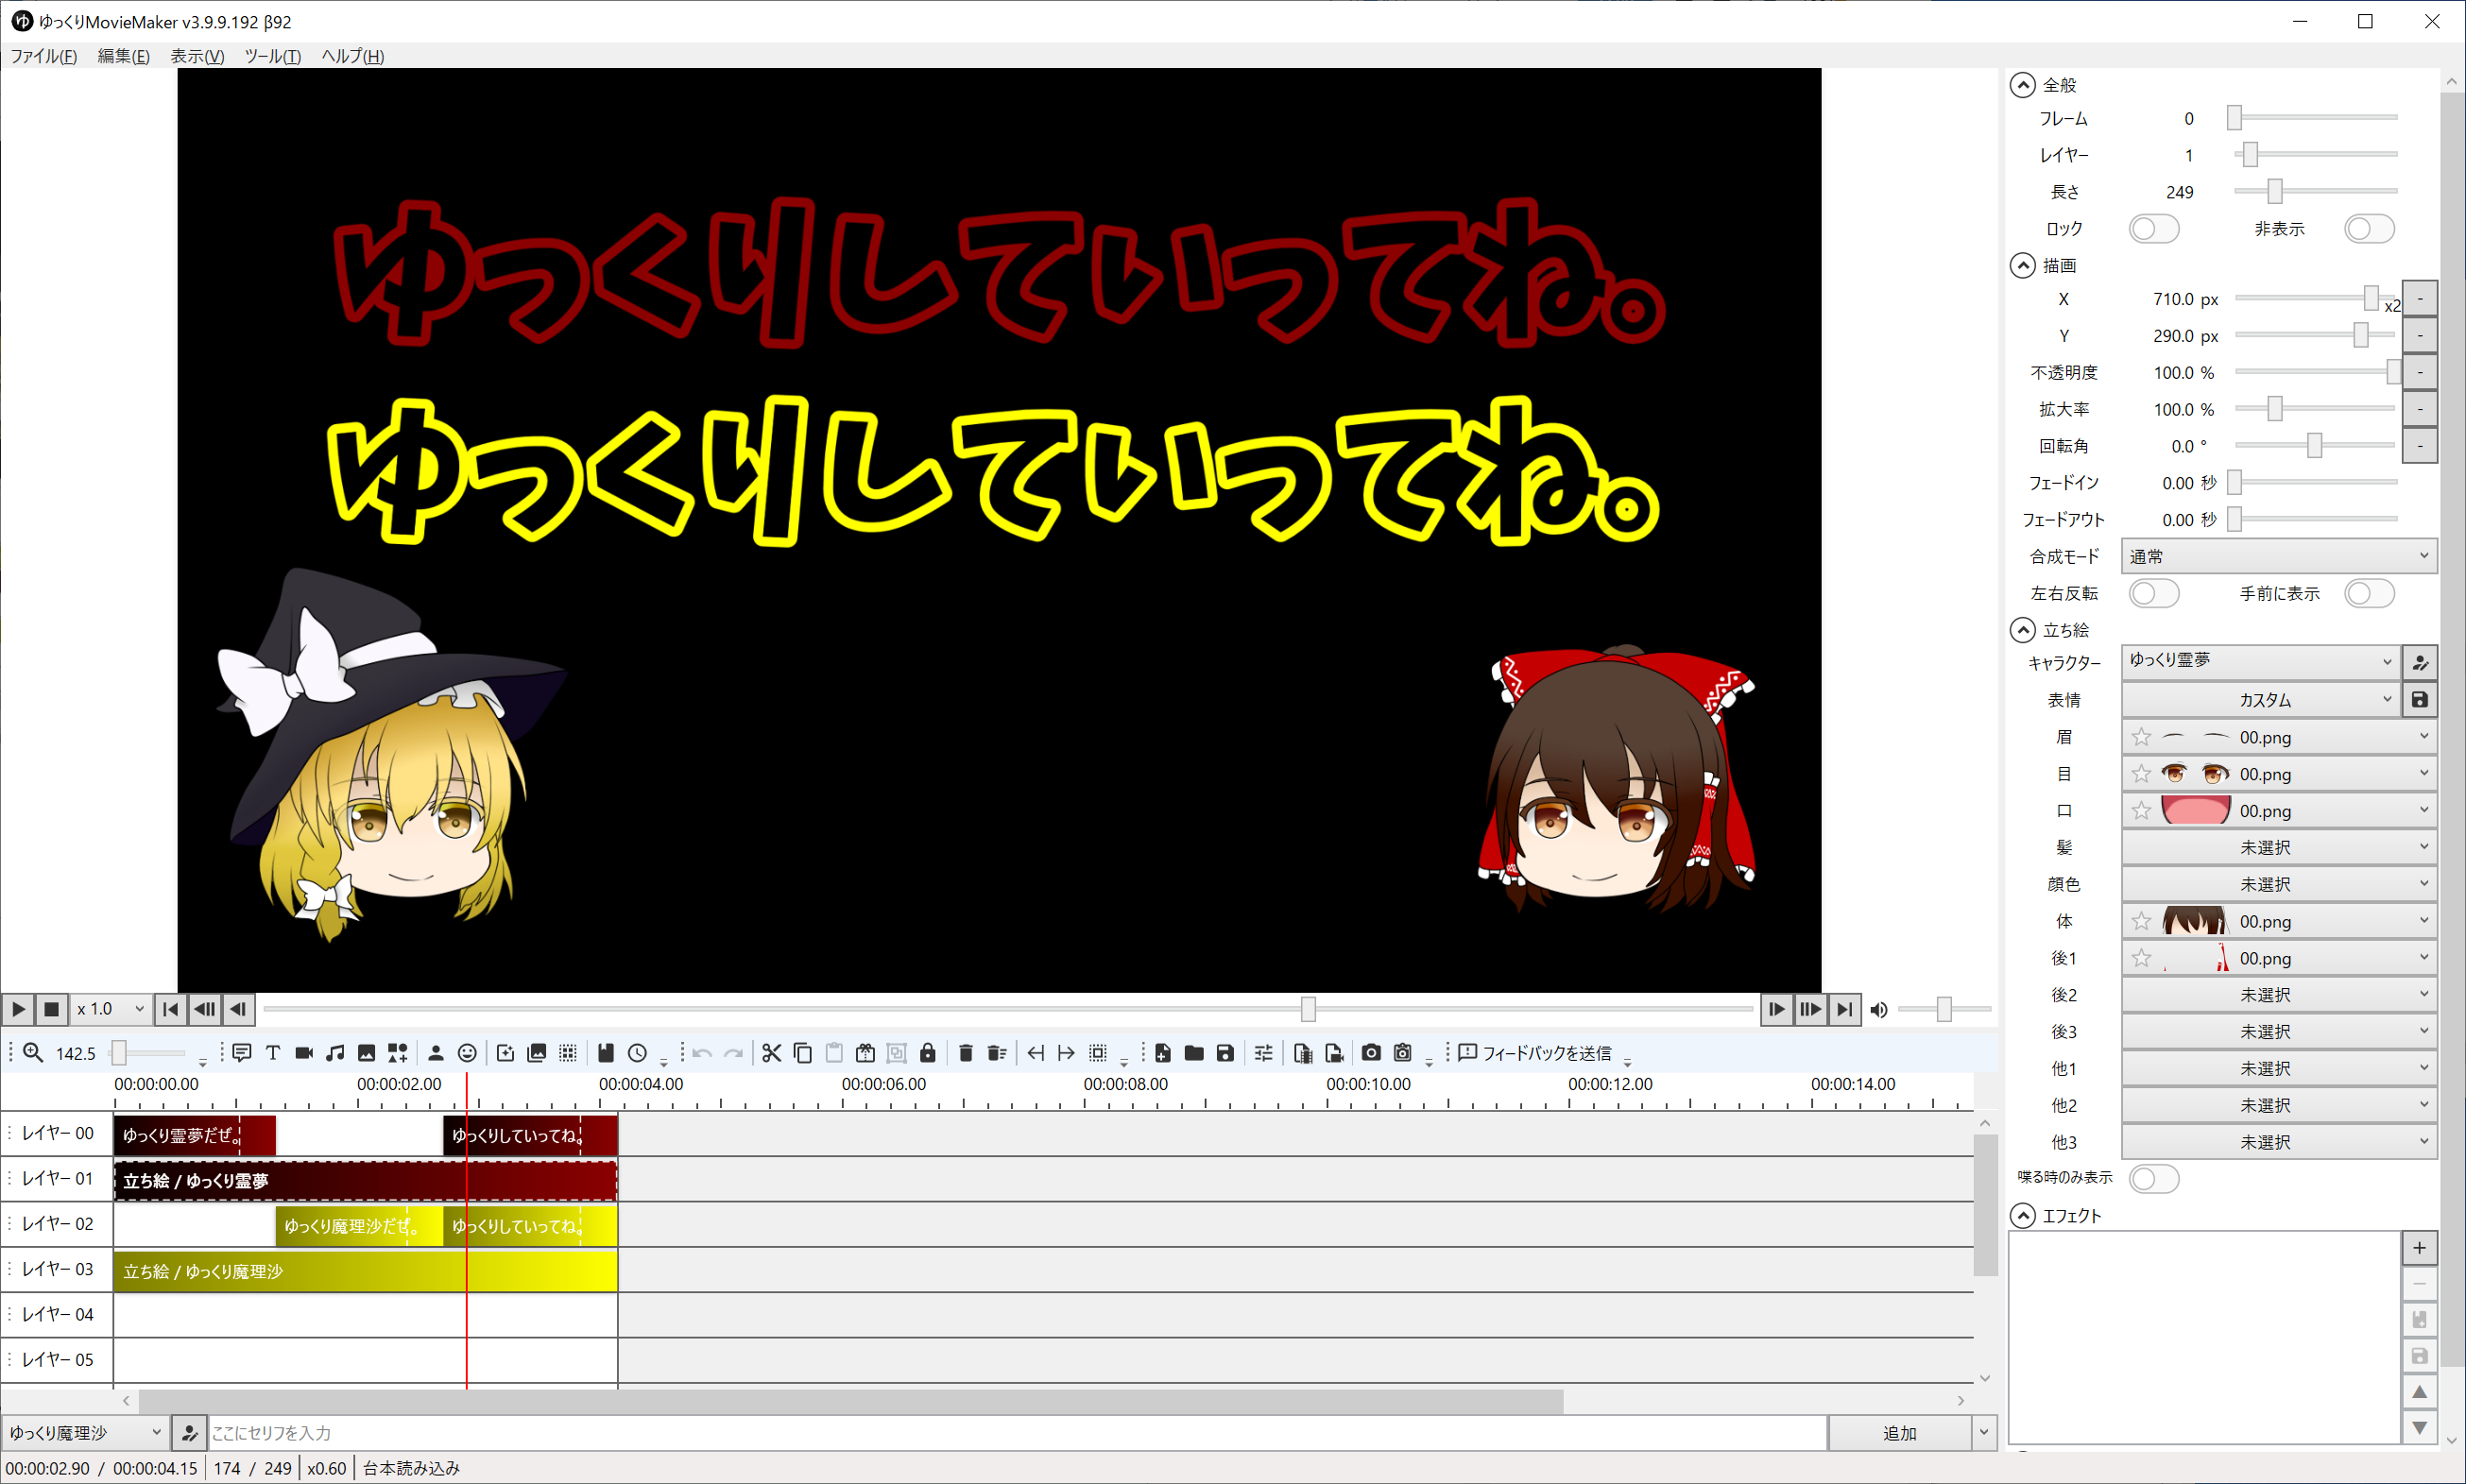Collapse the 全般 section

point(2022,85)
